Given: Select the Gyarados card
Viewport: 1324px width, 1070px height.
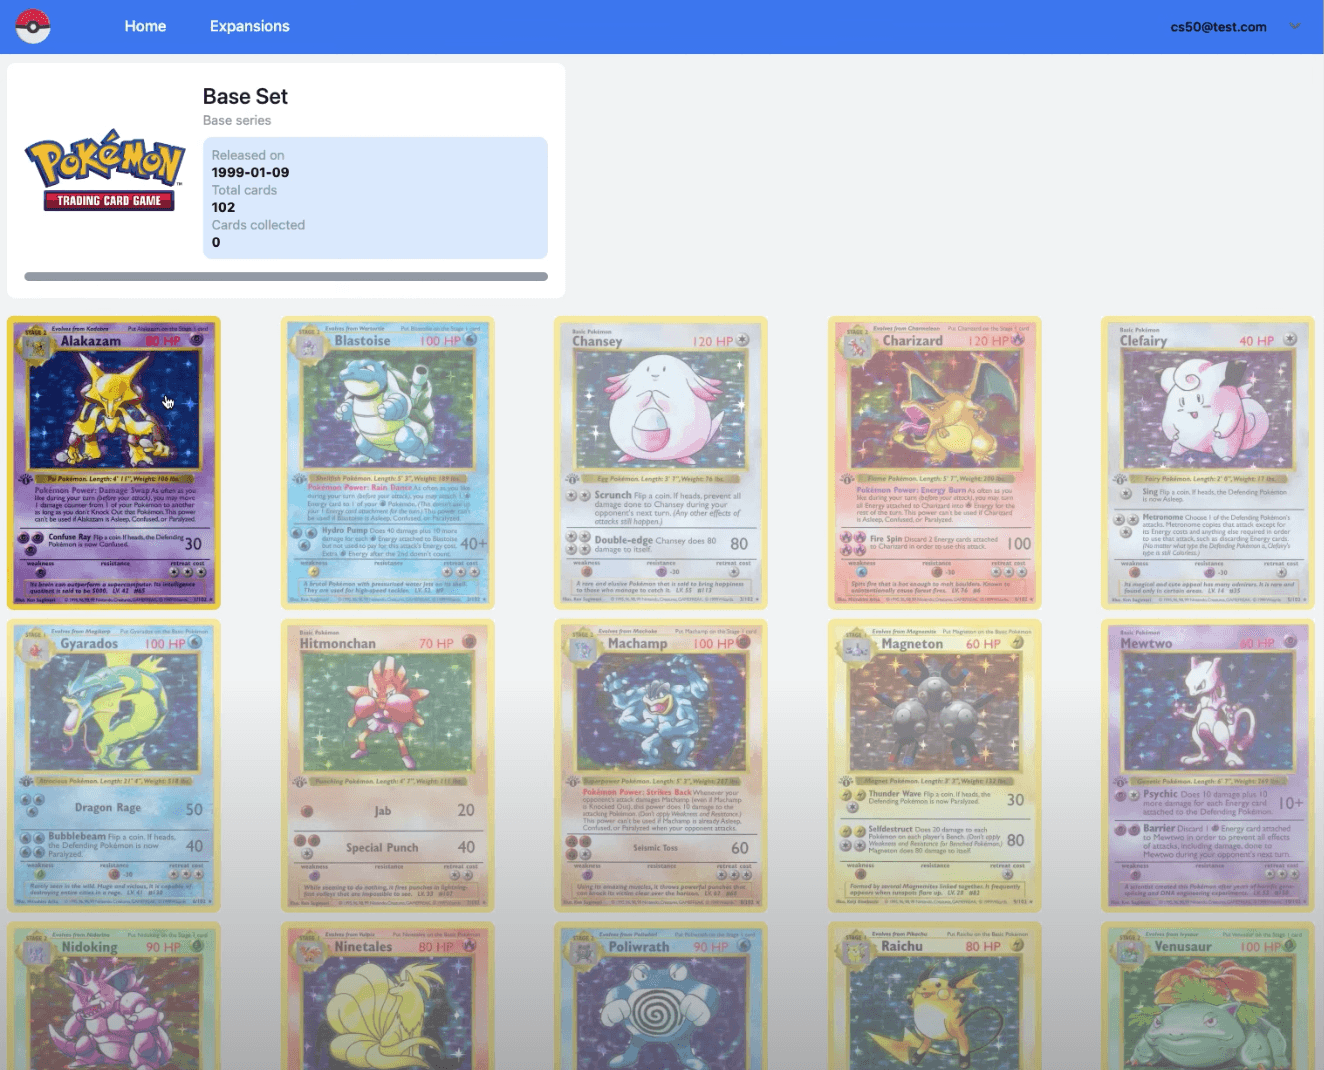Looking at the screenshot, I should pyautogui.click(x=114, y=766).
